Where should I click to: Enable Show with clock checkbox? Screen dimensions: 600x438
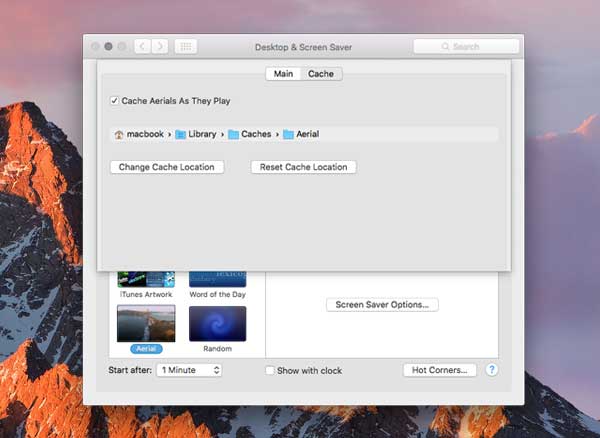(270, 370)
